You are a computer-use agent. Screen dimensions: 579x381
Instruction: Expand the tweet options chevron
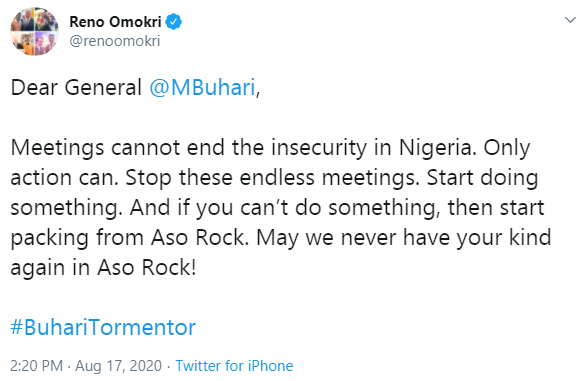571,20
